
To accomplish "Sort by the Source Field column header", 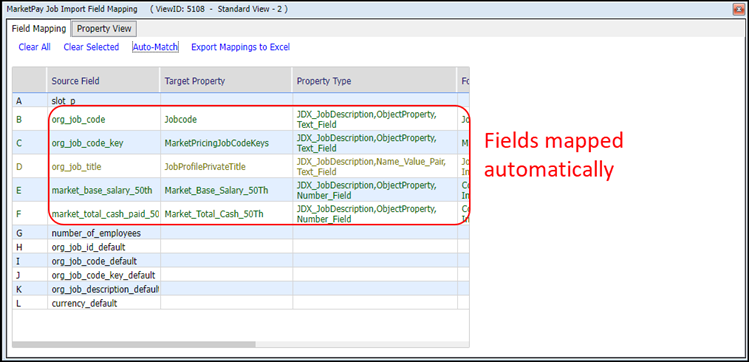I will click(x=104, y=81).
